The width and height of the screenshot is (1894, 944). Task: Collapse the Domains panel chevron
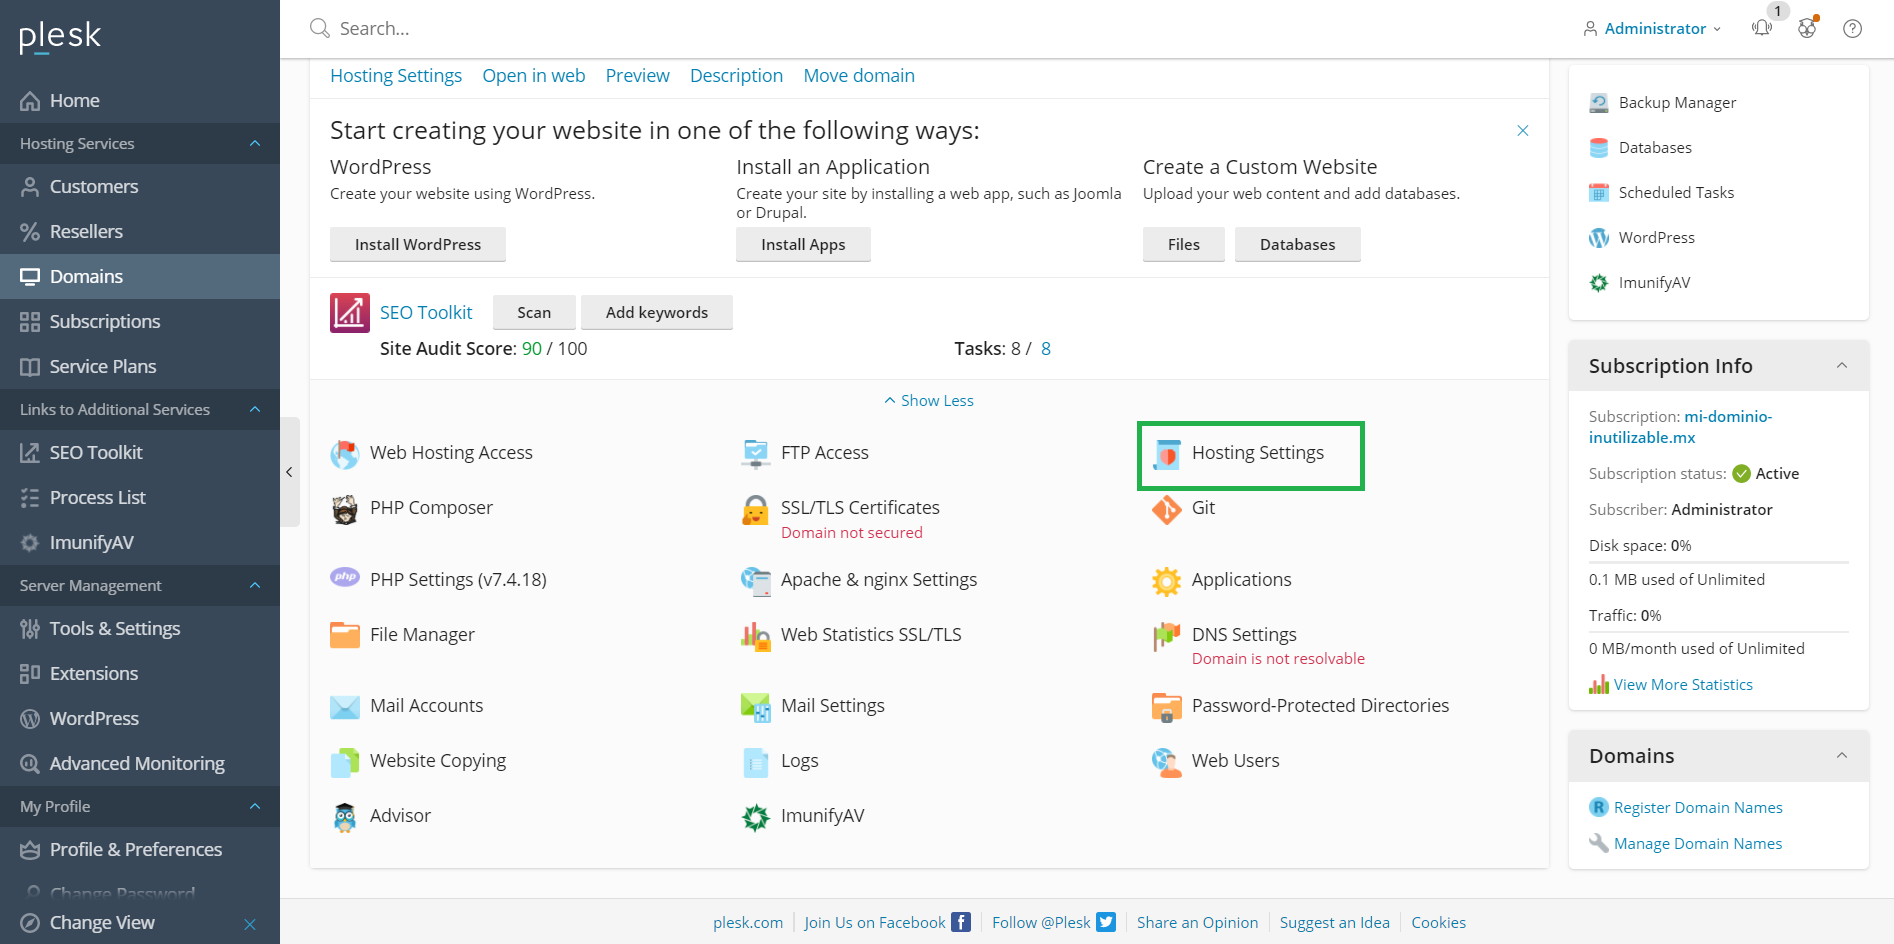[x=1841, y=756]
